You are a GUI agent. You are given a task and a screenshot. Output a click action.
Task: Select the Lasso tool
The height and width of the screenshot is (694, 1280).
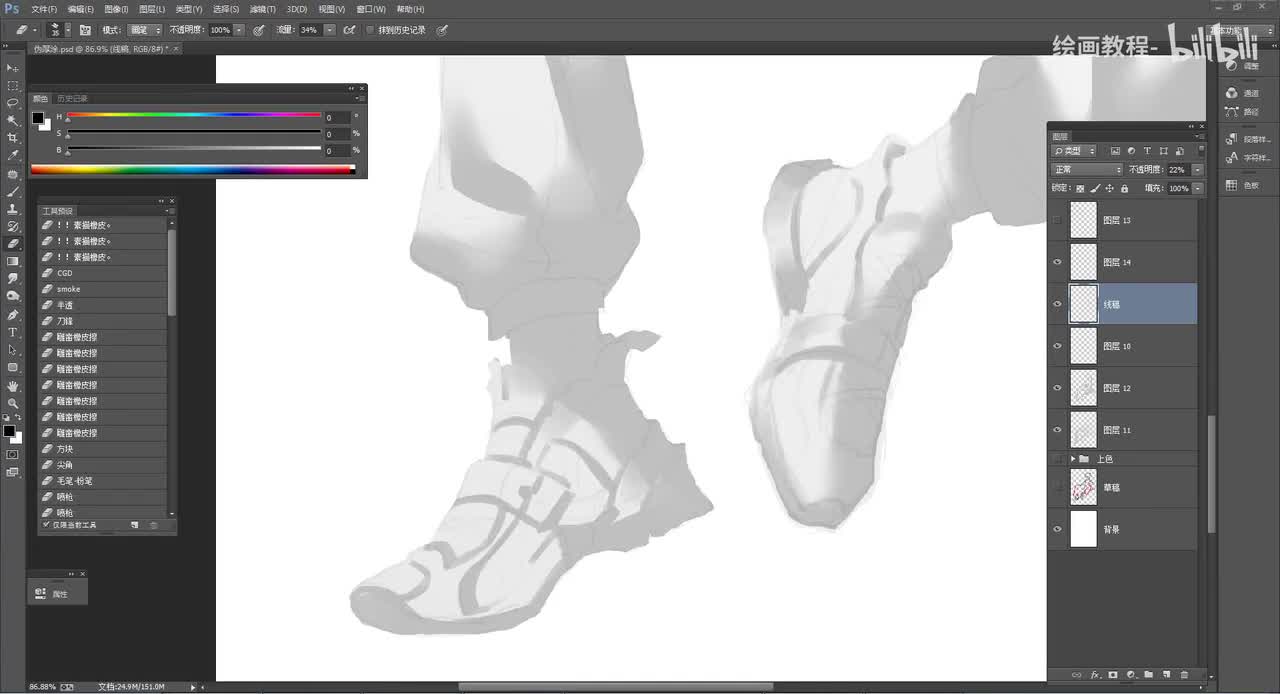[13, 103]
